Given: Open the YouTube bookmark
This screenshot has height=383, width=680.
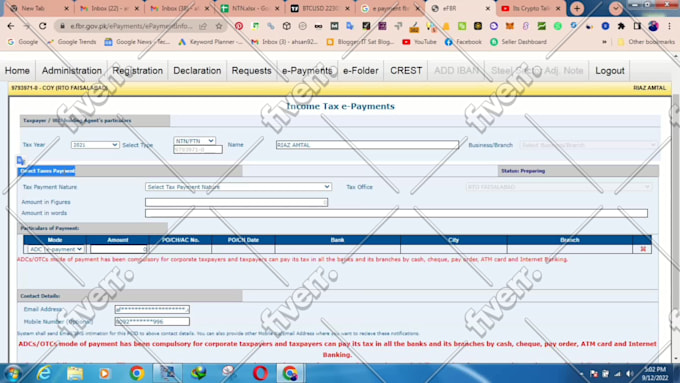Looking at the screenshot, I should pyautogui.click(x=419, y=42).
